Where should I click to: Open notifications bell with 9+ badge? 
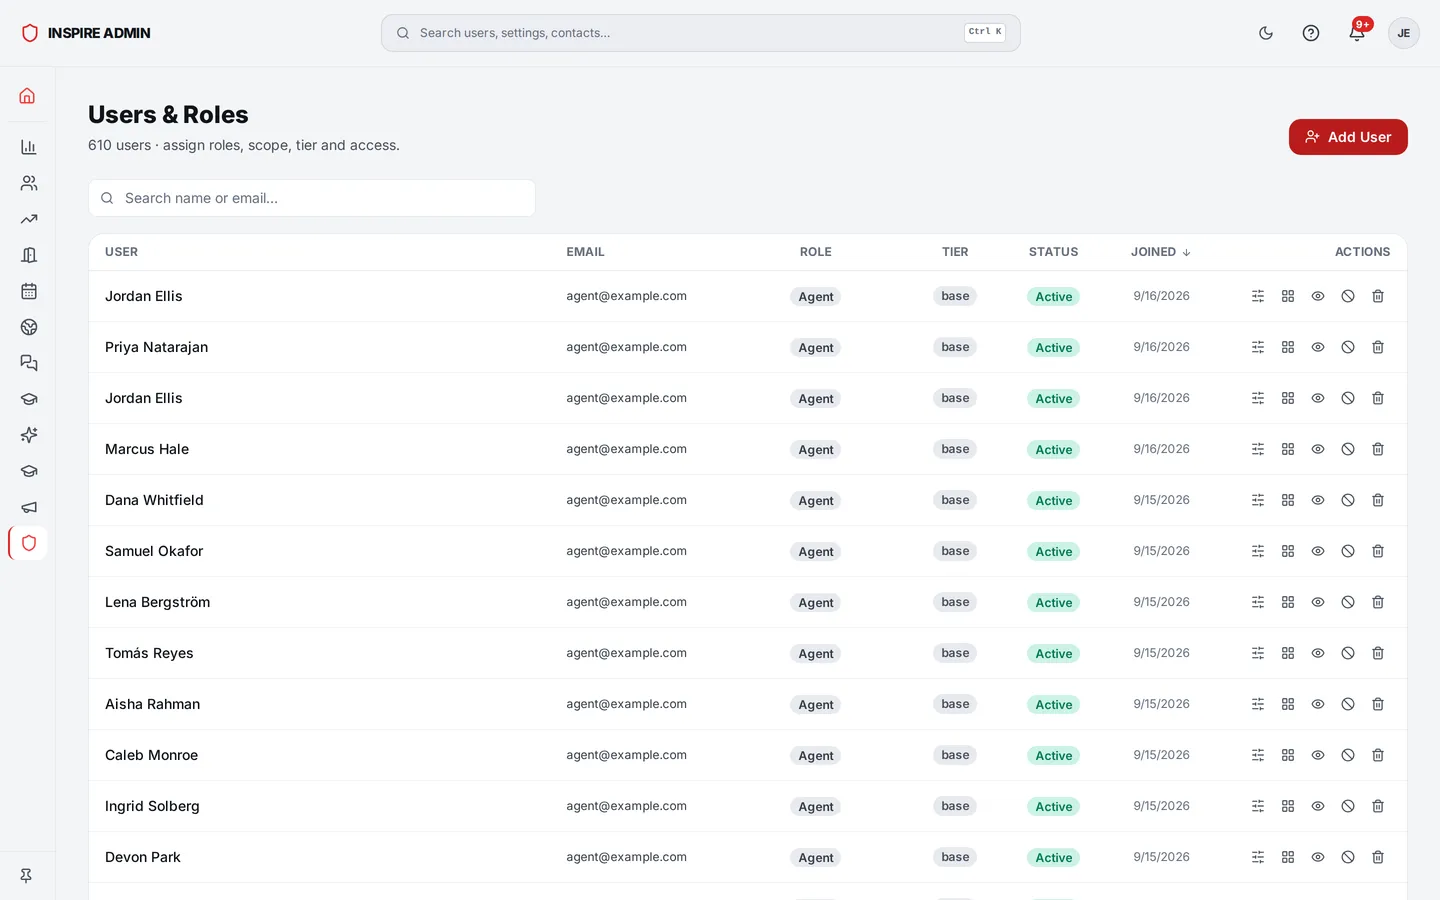(1357, 33)
